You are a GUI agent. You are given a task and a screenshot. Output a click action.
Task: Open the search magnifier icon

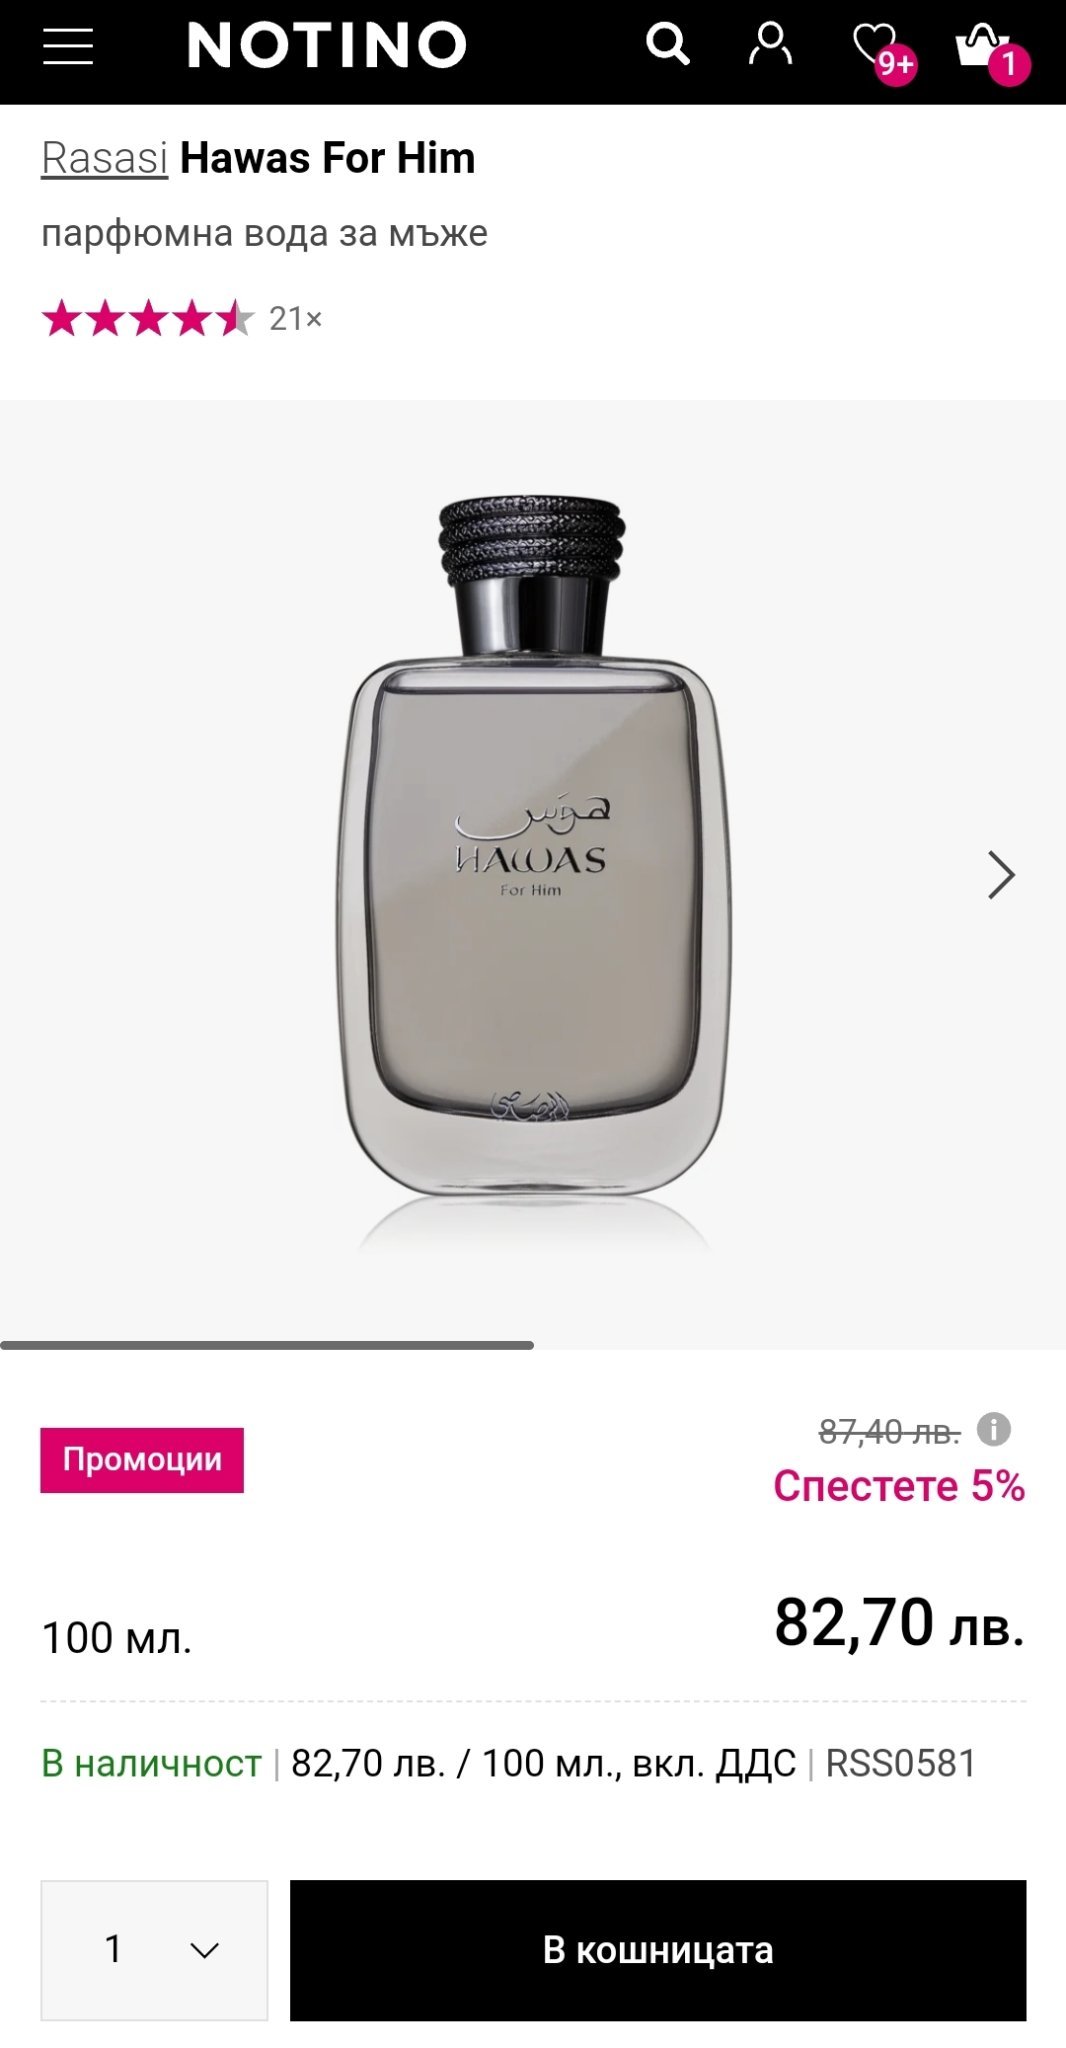pos(667,45)
